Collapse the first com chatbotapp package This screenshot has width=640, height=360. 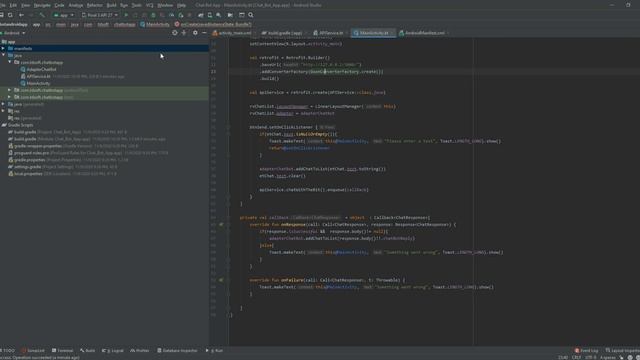coord(10,62)
